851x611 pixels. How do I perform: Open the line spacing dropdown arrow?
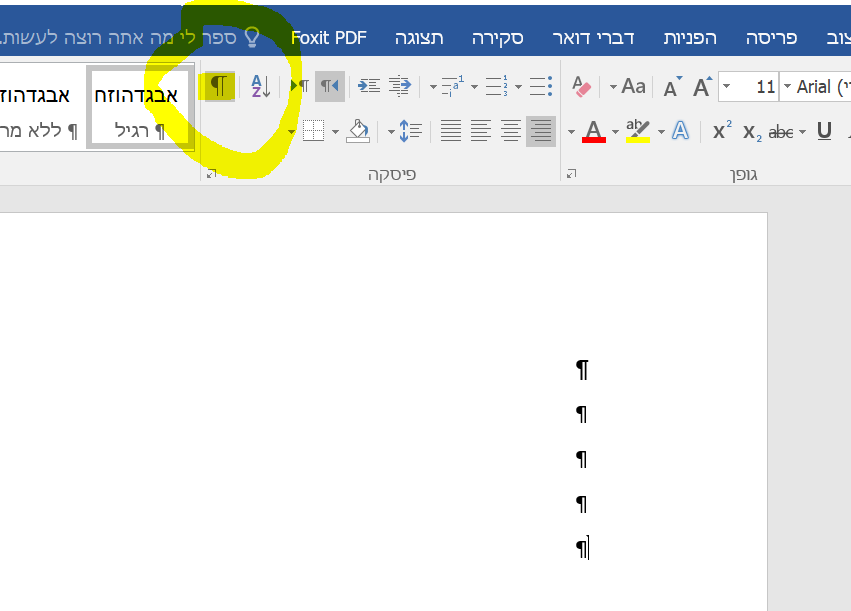(391, 132)
